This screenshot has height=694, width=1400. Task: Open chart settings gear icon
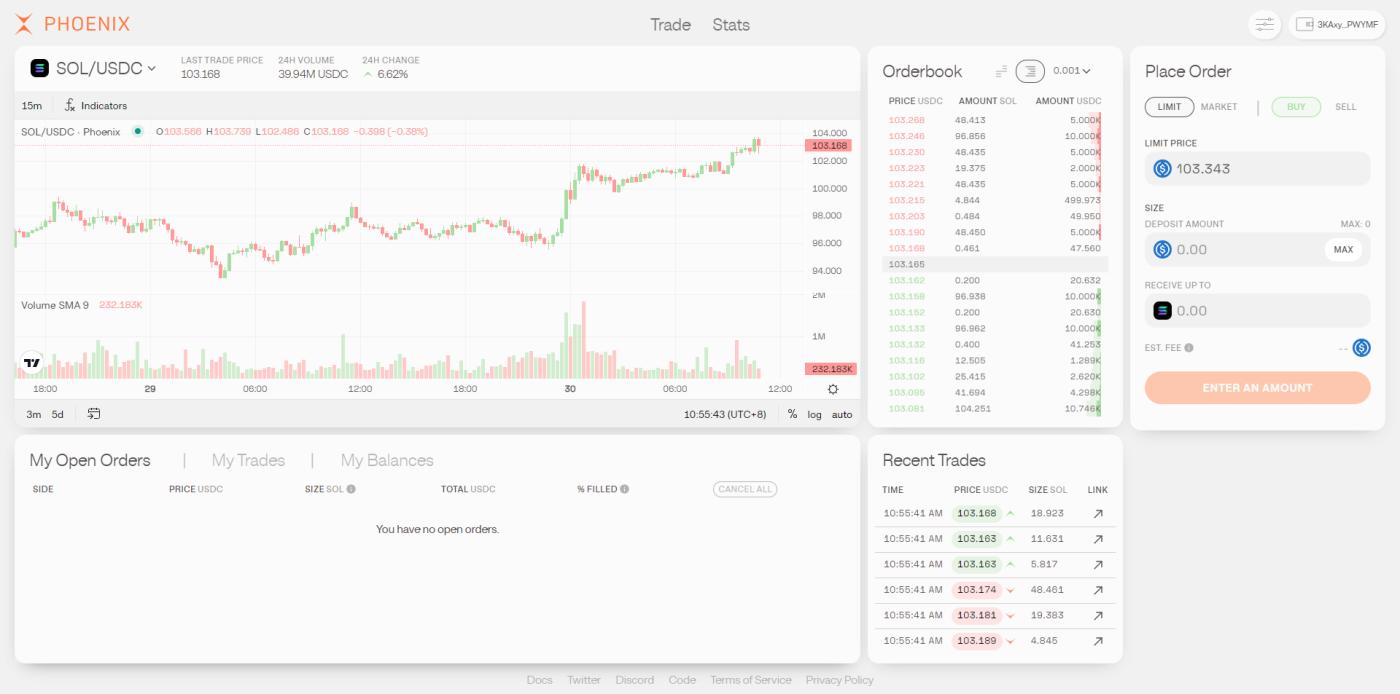(x=833, y=389)
